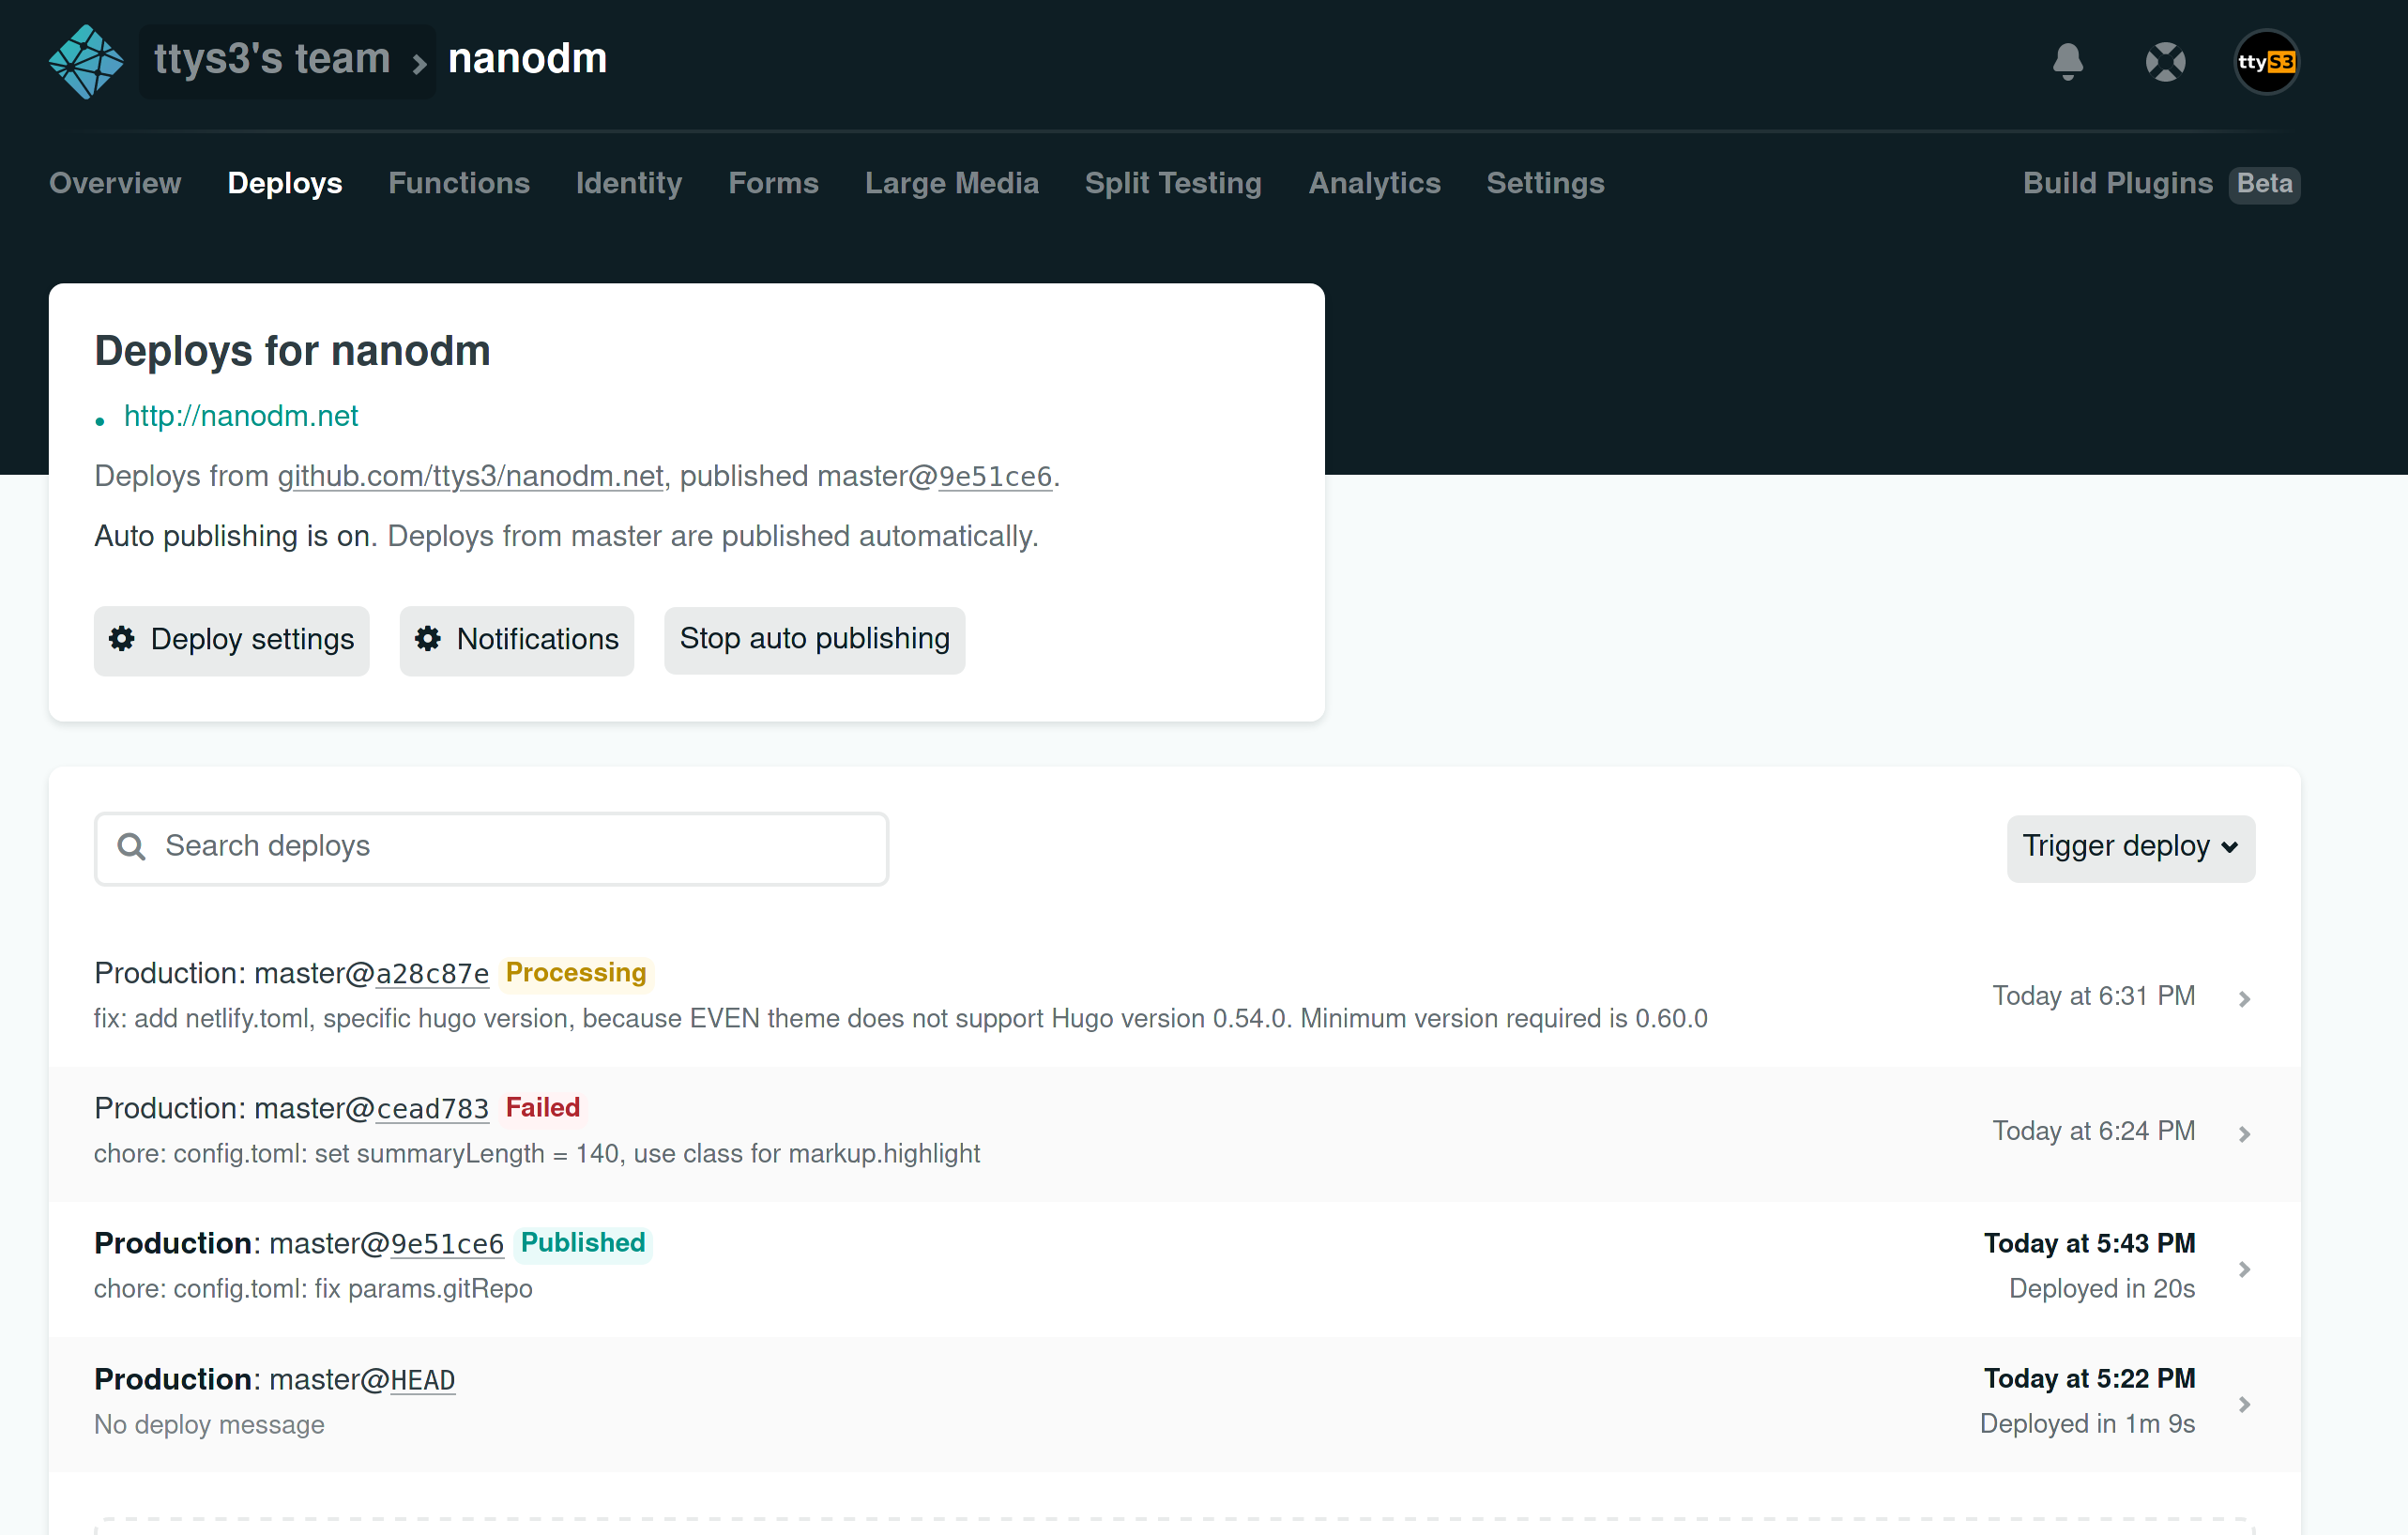Switch to the Split Testing tab

click(x=1173, y=183)
